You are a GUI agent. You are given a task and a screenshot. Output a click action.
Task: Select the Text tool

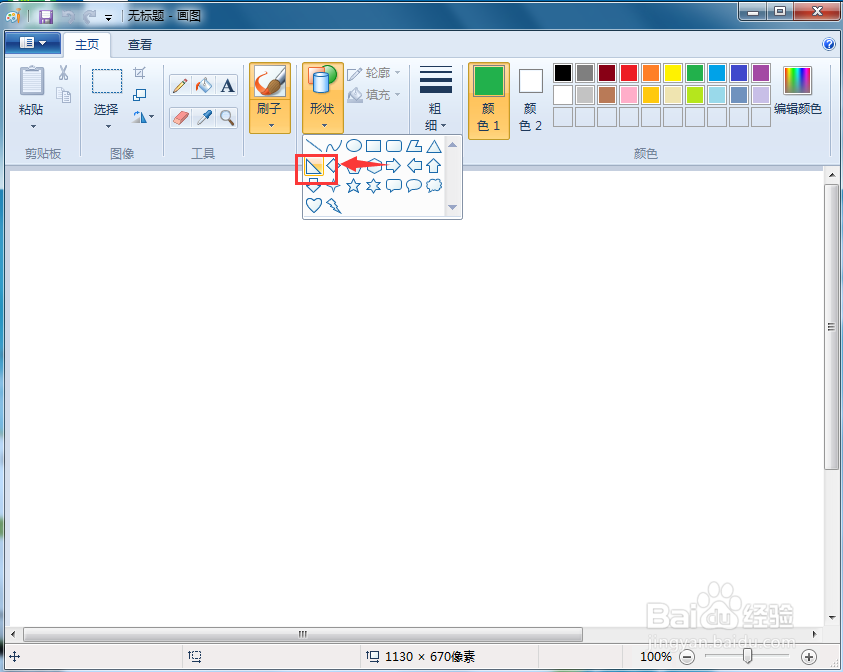(x=227, y=85)
